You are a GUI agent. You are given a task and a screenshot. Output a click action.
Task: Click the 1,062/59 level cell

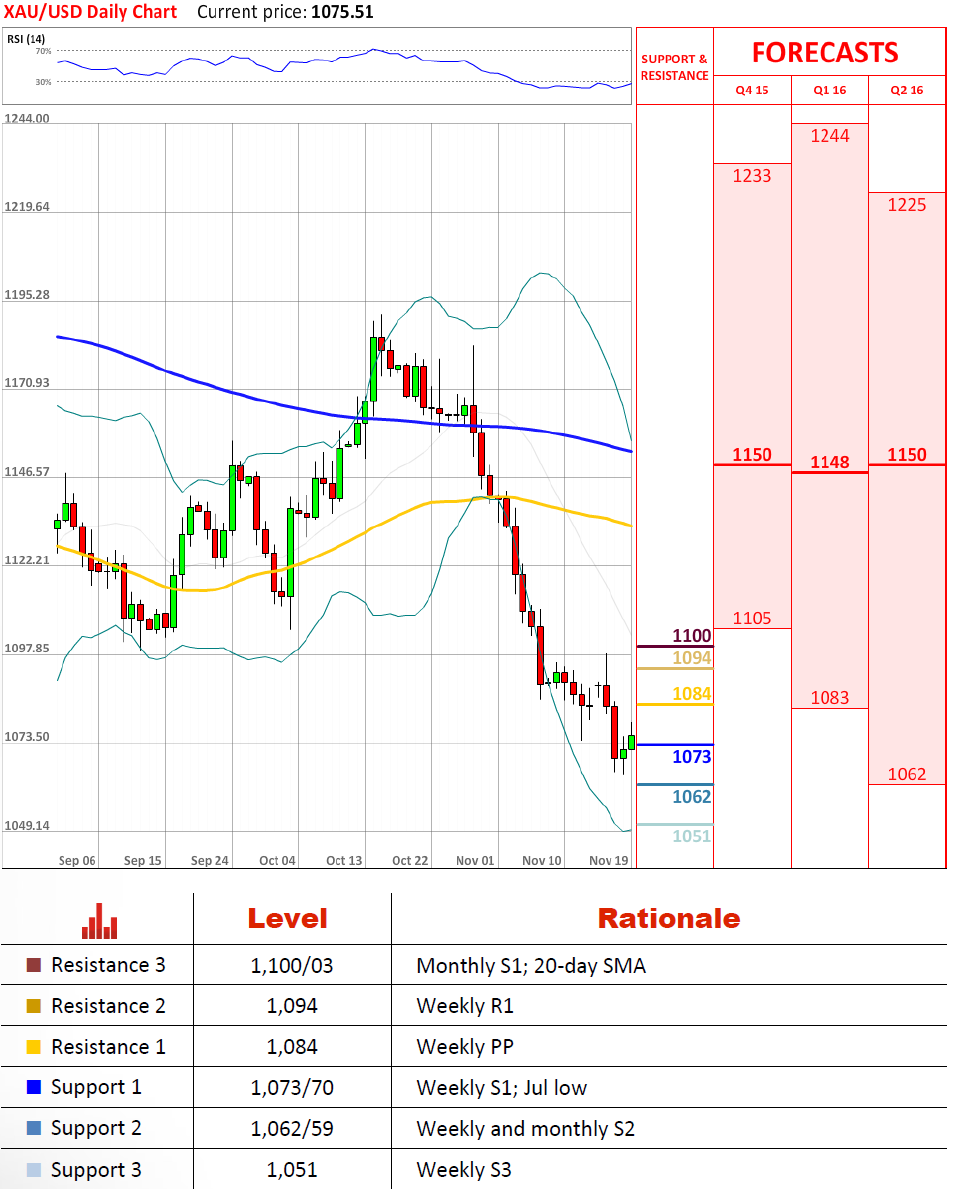pyautogui.click(x=292, y=1129)
